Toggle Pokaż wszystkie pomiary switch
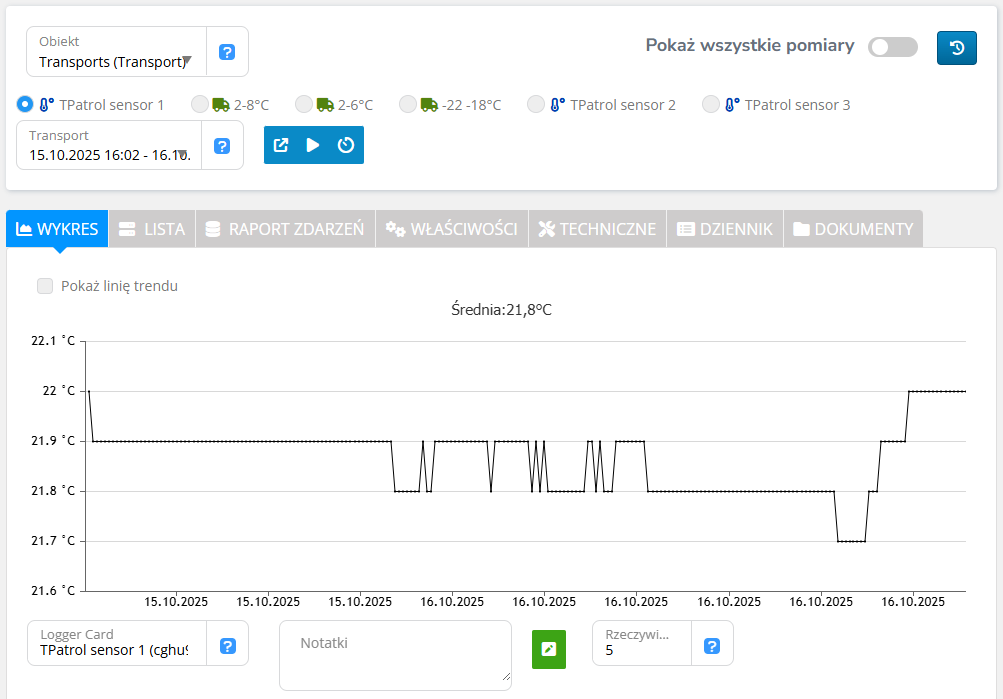 pos(892,47)
